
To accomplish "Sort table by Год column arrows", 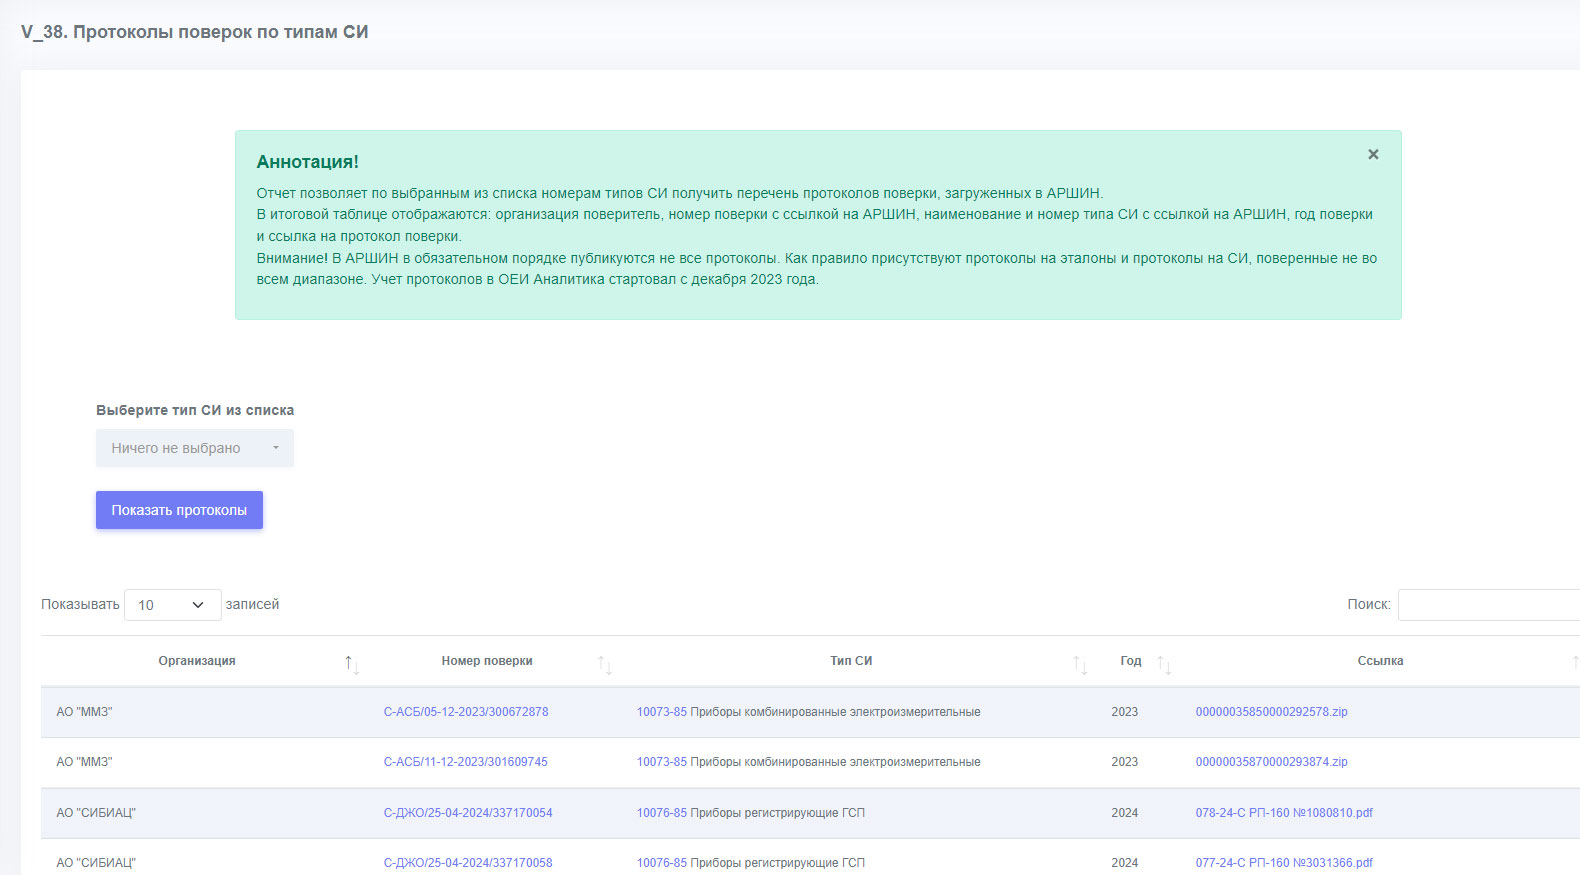I will 1164,664.
